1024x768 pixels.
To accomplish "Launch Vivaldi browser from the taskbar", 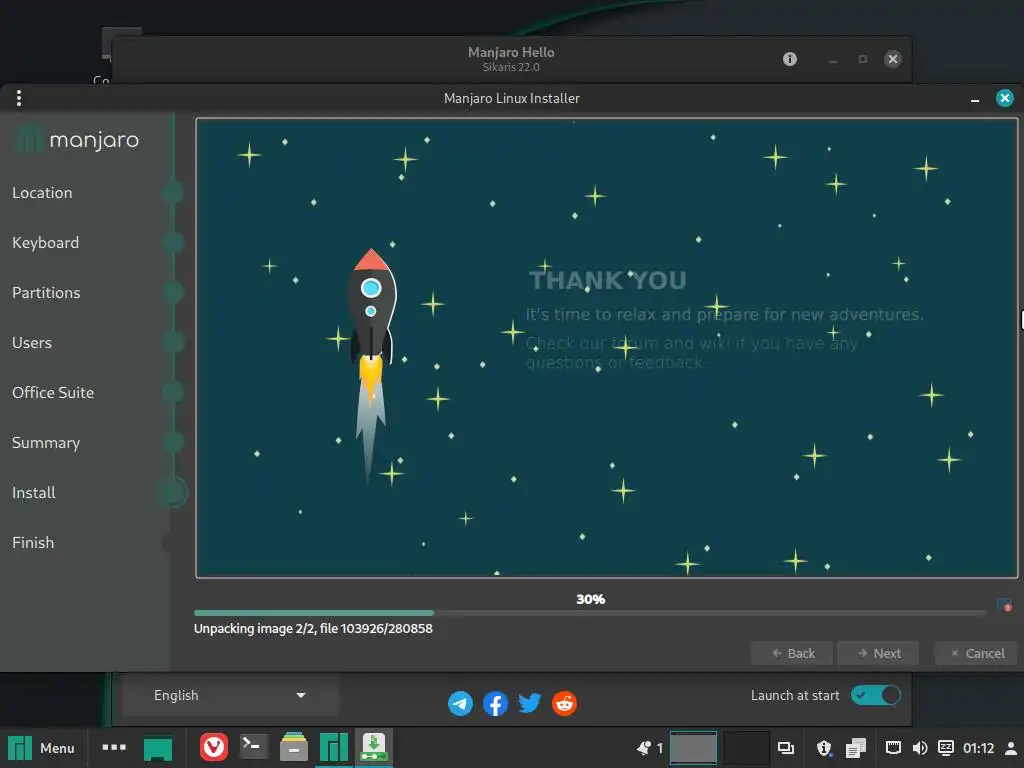I will (214, 748).
